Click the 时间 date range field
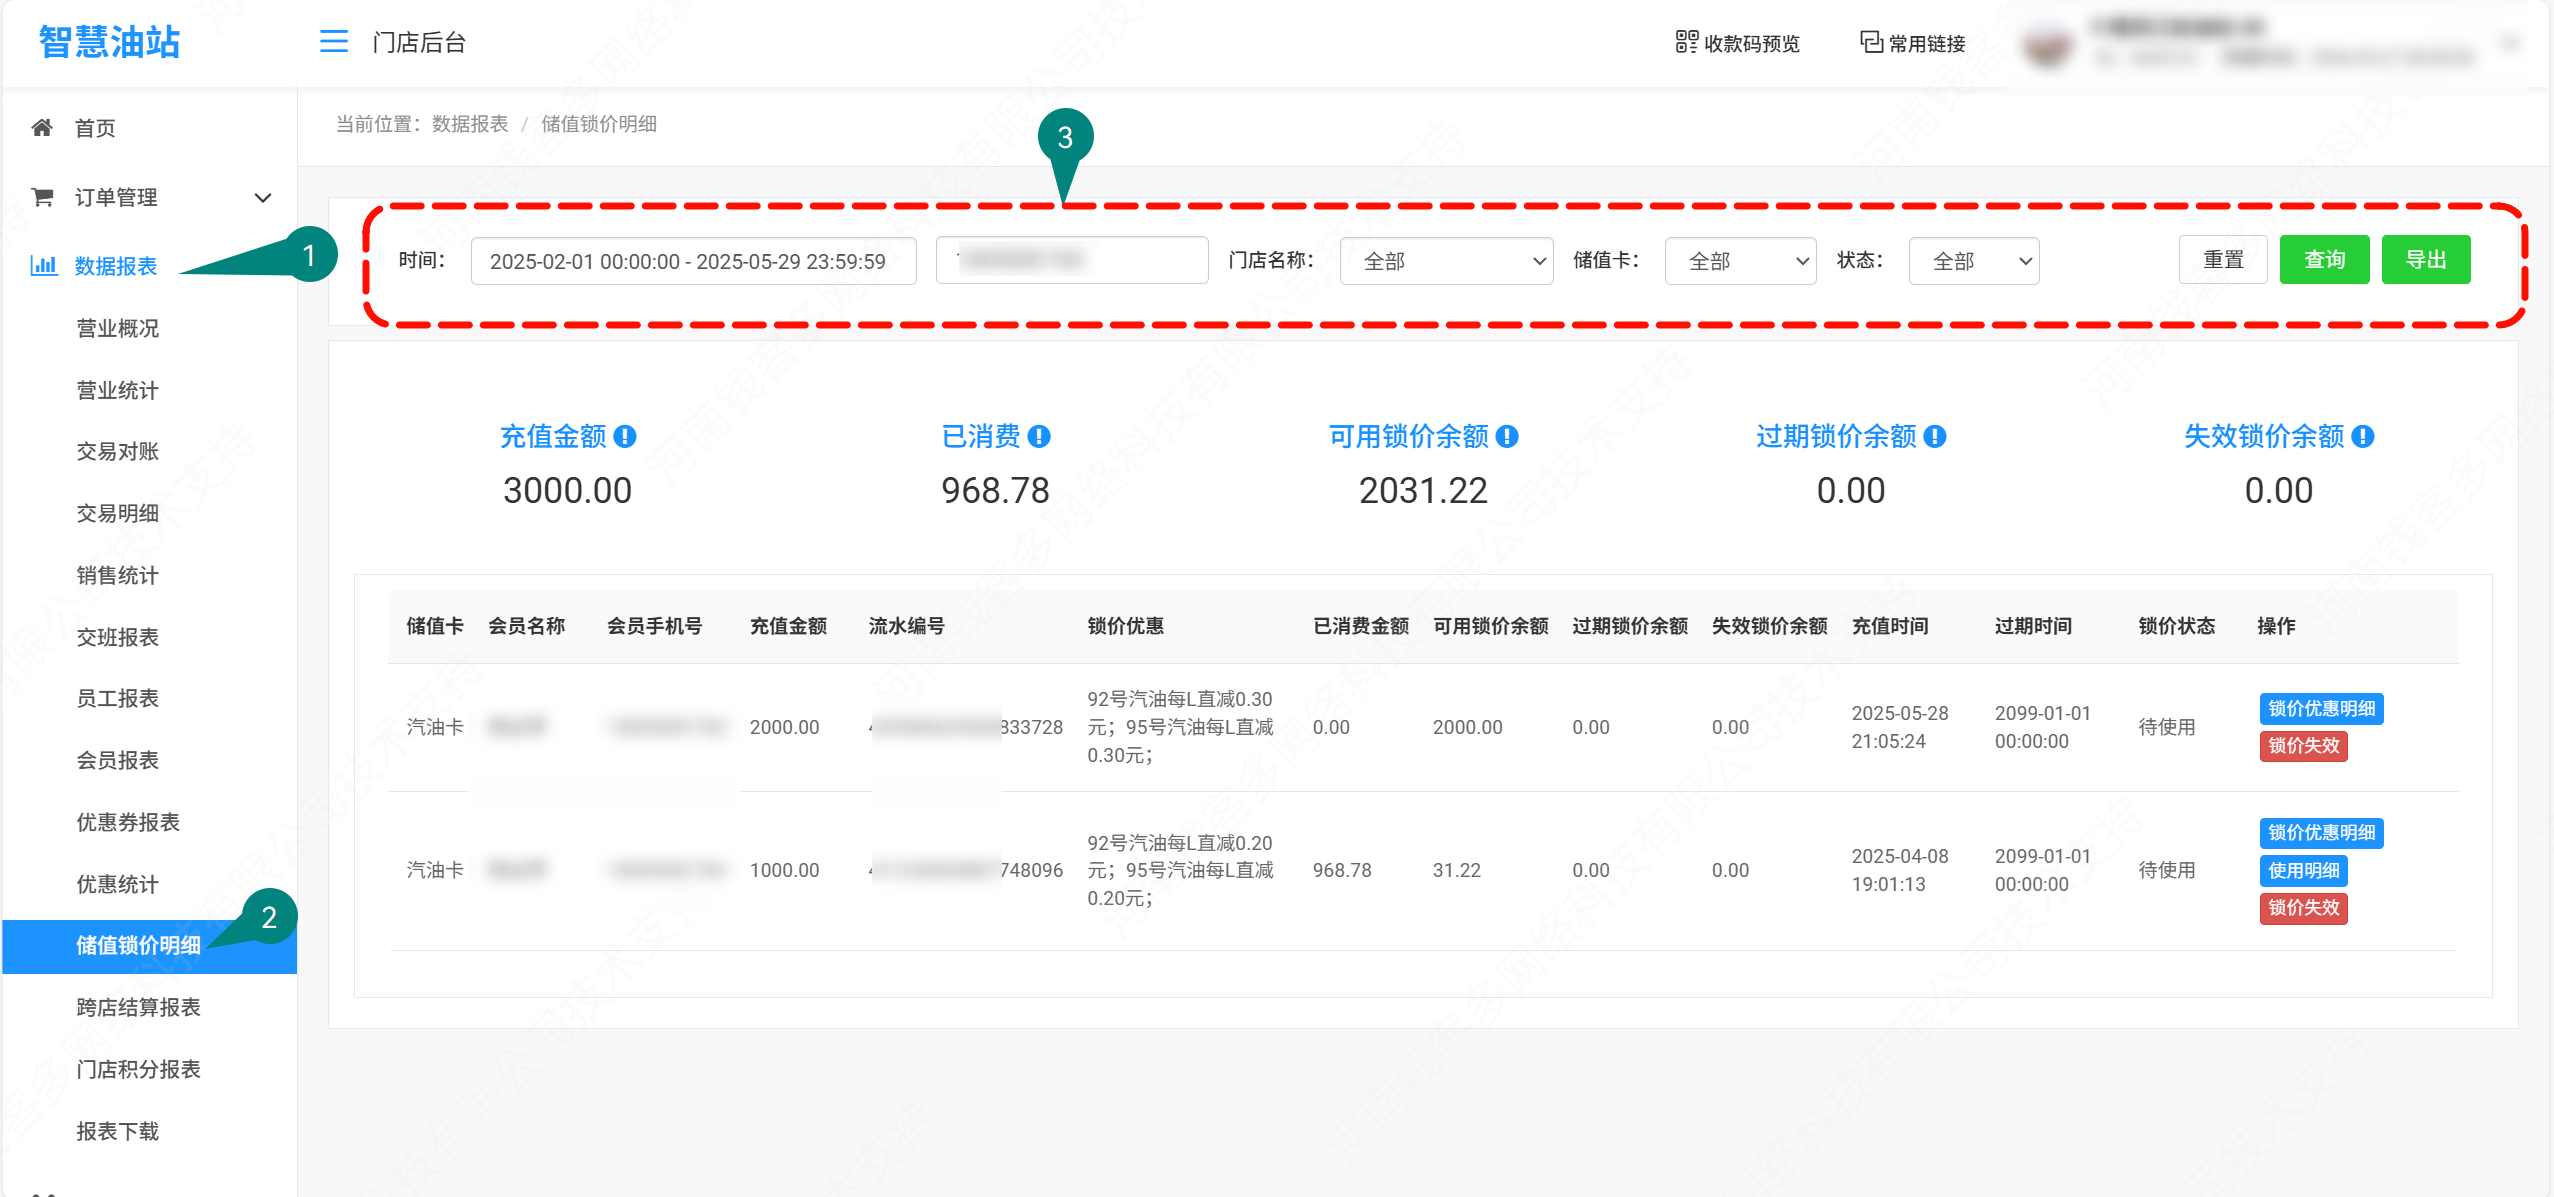2554x1197 pixels. 692,261
